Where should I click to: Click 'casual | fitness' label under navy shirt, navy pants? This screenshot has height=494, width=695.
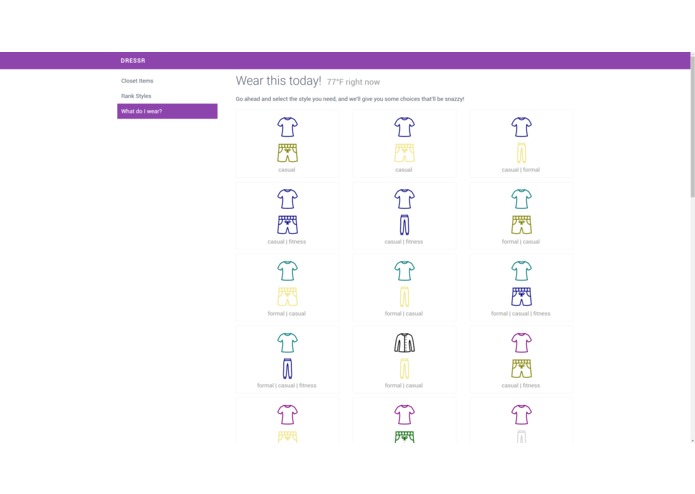[404, 241]
